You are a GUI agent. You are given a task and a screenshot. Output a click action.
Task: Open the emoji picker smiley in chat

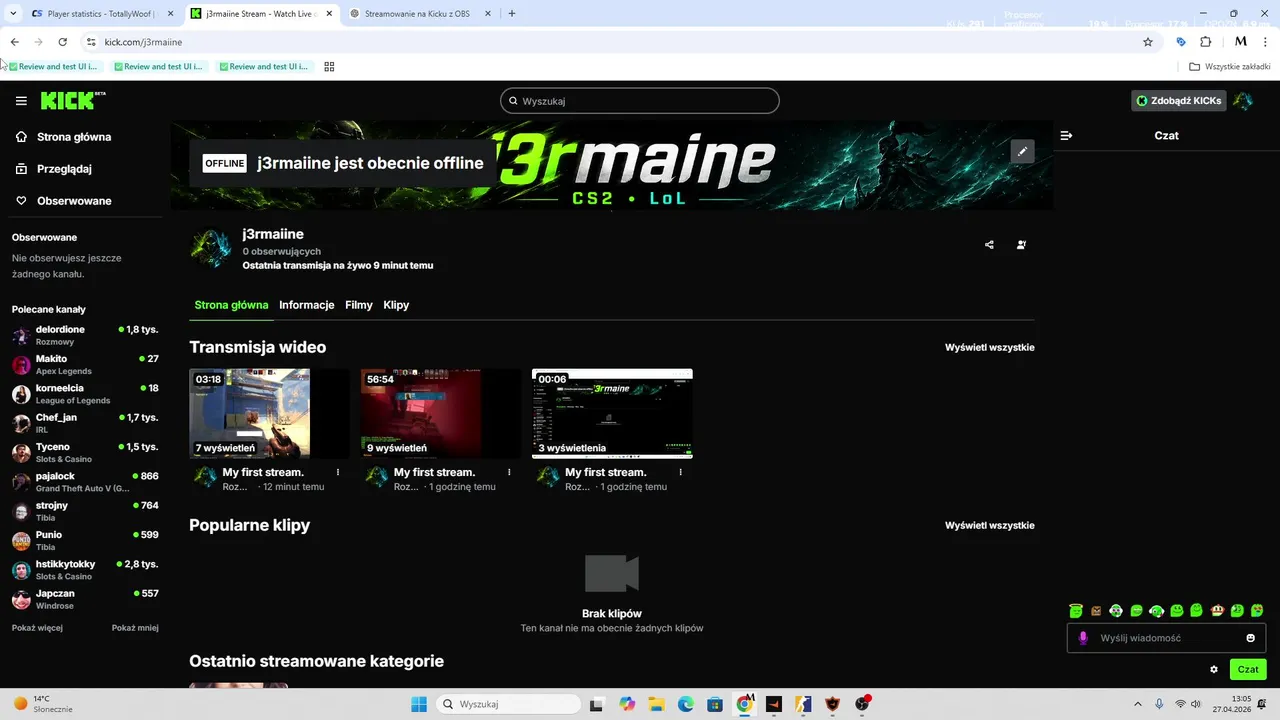coord(1250,638)
